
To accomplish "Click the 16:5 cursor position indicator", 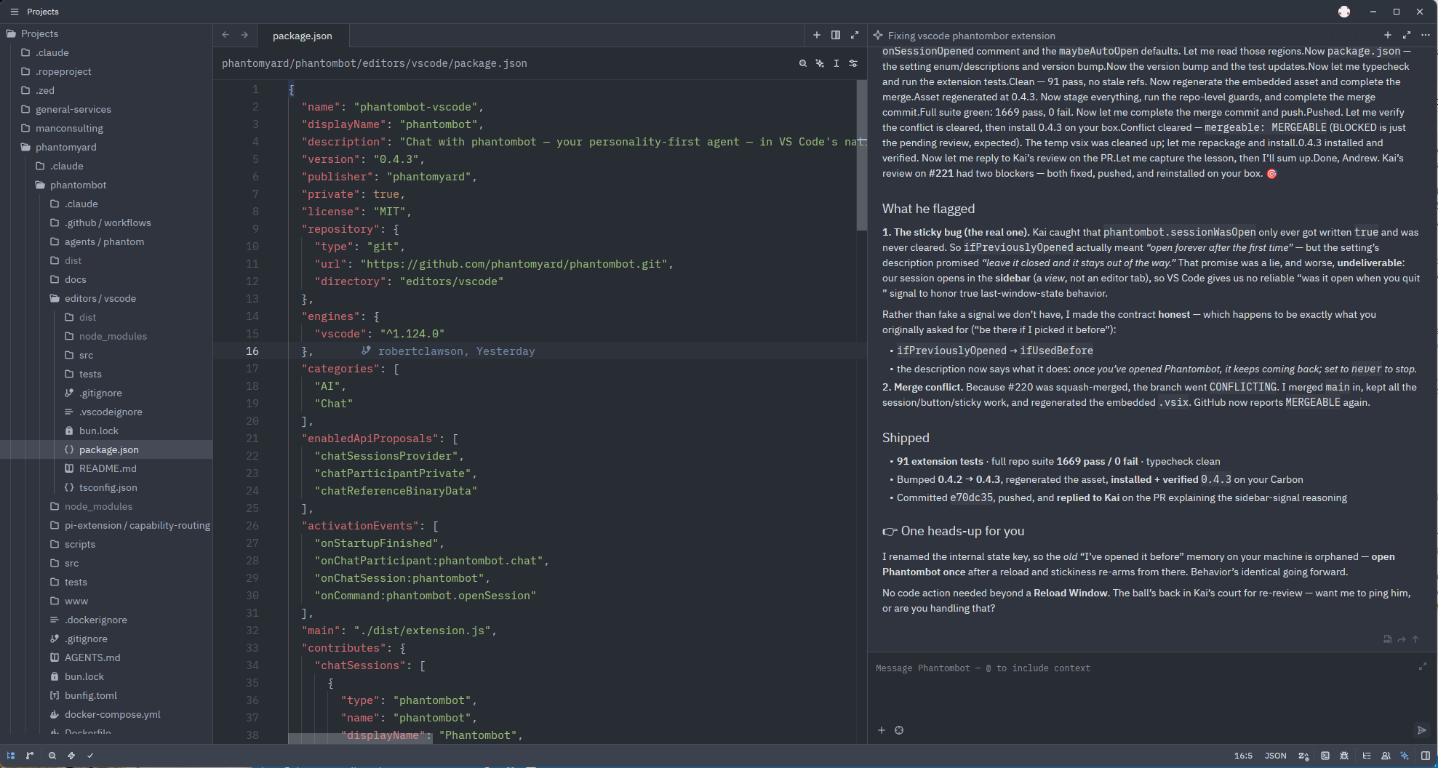I will coord(1243,756).
